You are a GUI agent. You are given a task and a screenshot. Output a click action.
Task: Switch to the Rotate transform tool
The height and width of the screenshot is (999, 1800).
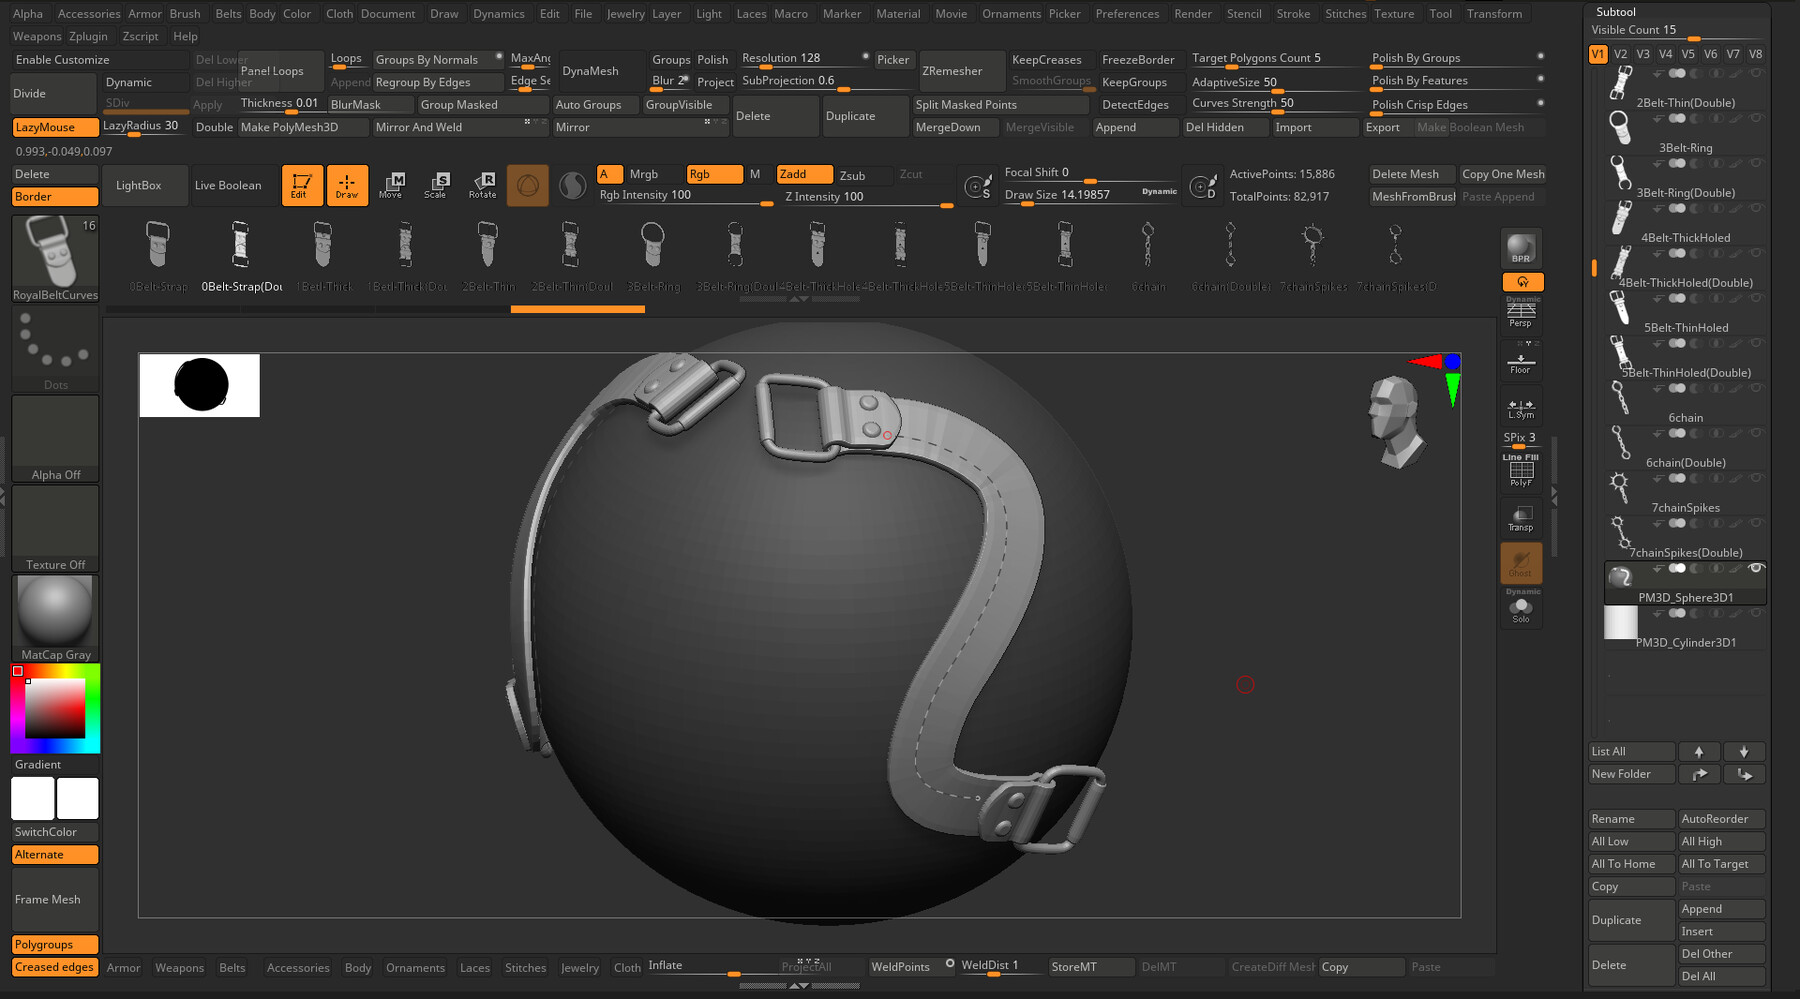[482, 185]
